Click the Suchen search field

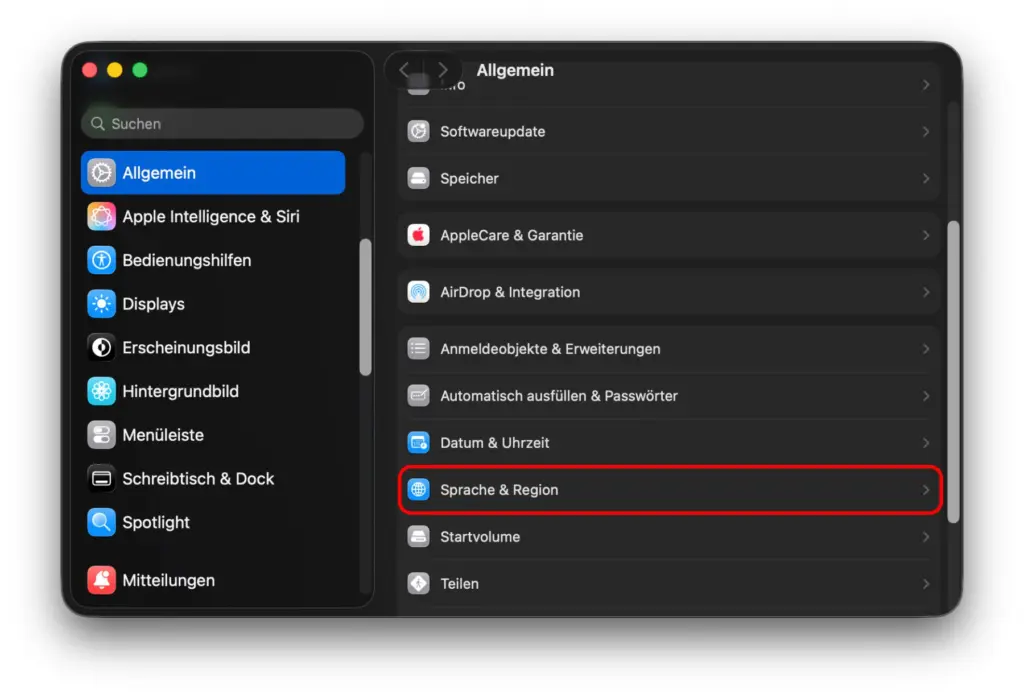point(222,124)
